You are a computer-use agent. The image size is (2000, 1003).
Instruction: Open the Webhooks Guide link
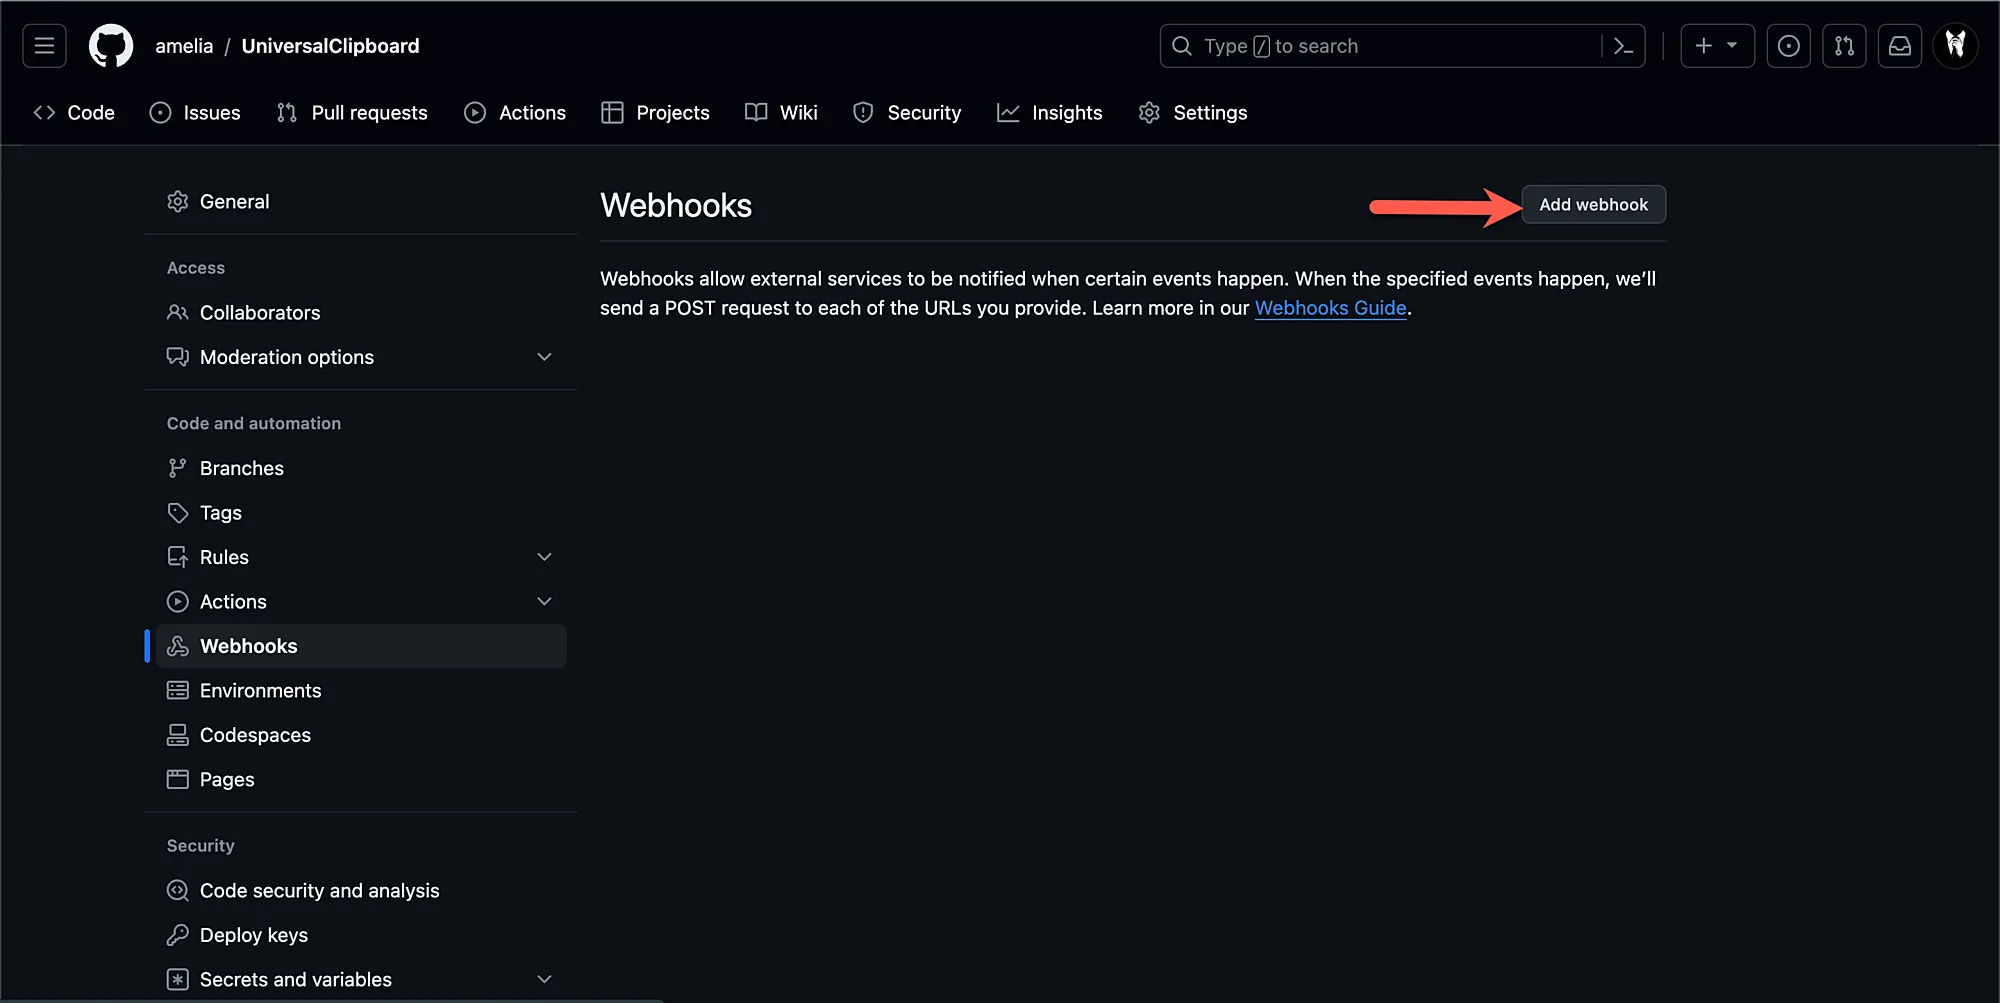tap(1330, 308)
